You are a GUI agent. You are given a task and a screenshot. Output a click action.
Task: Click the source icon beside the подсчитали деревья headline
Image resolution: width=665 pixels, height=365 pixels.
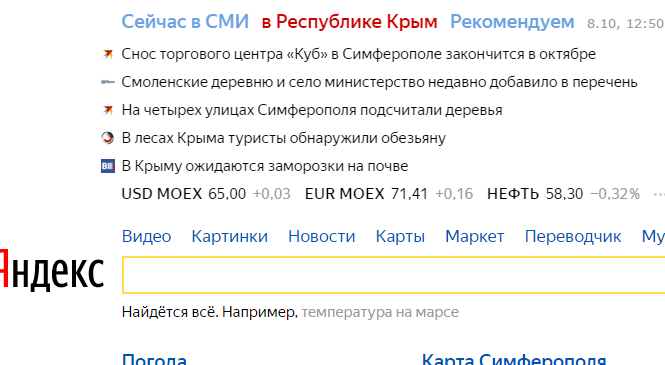tap(108, 110)
